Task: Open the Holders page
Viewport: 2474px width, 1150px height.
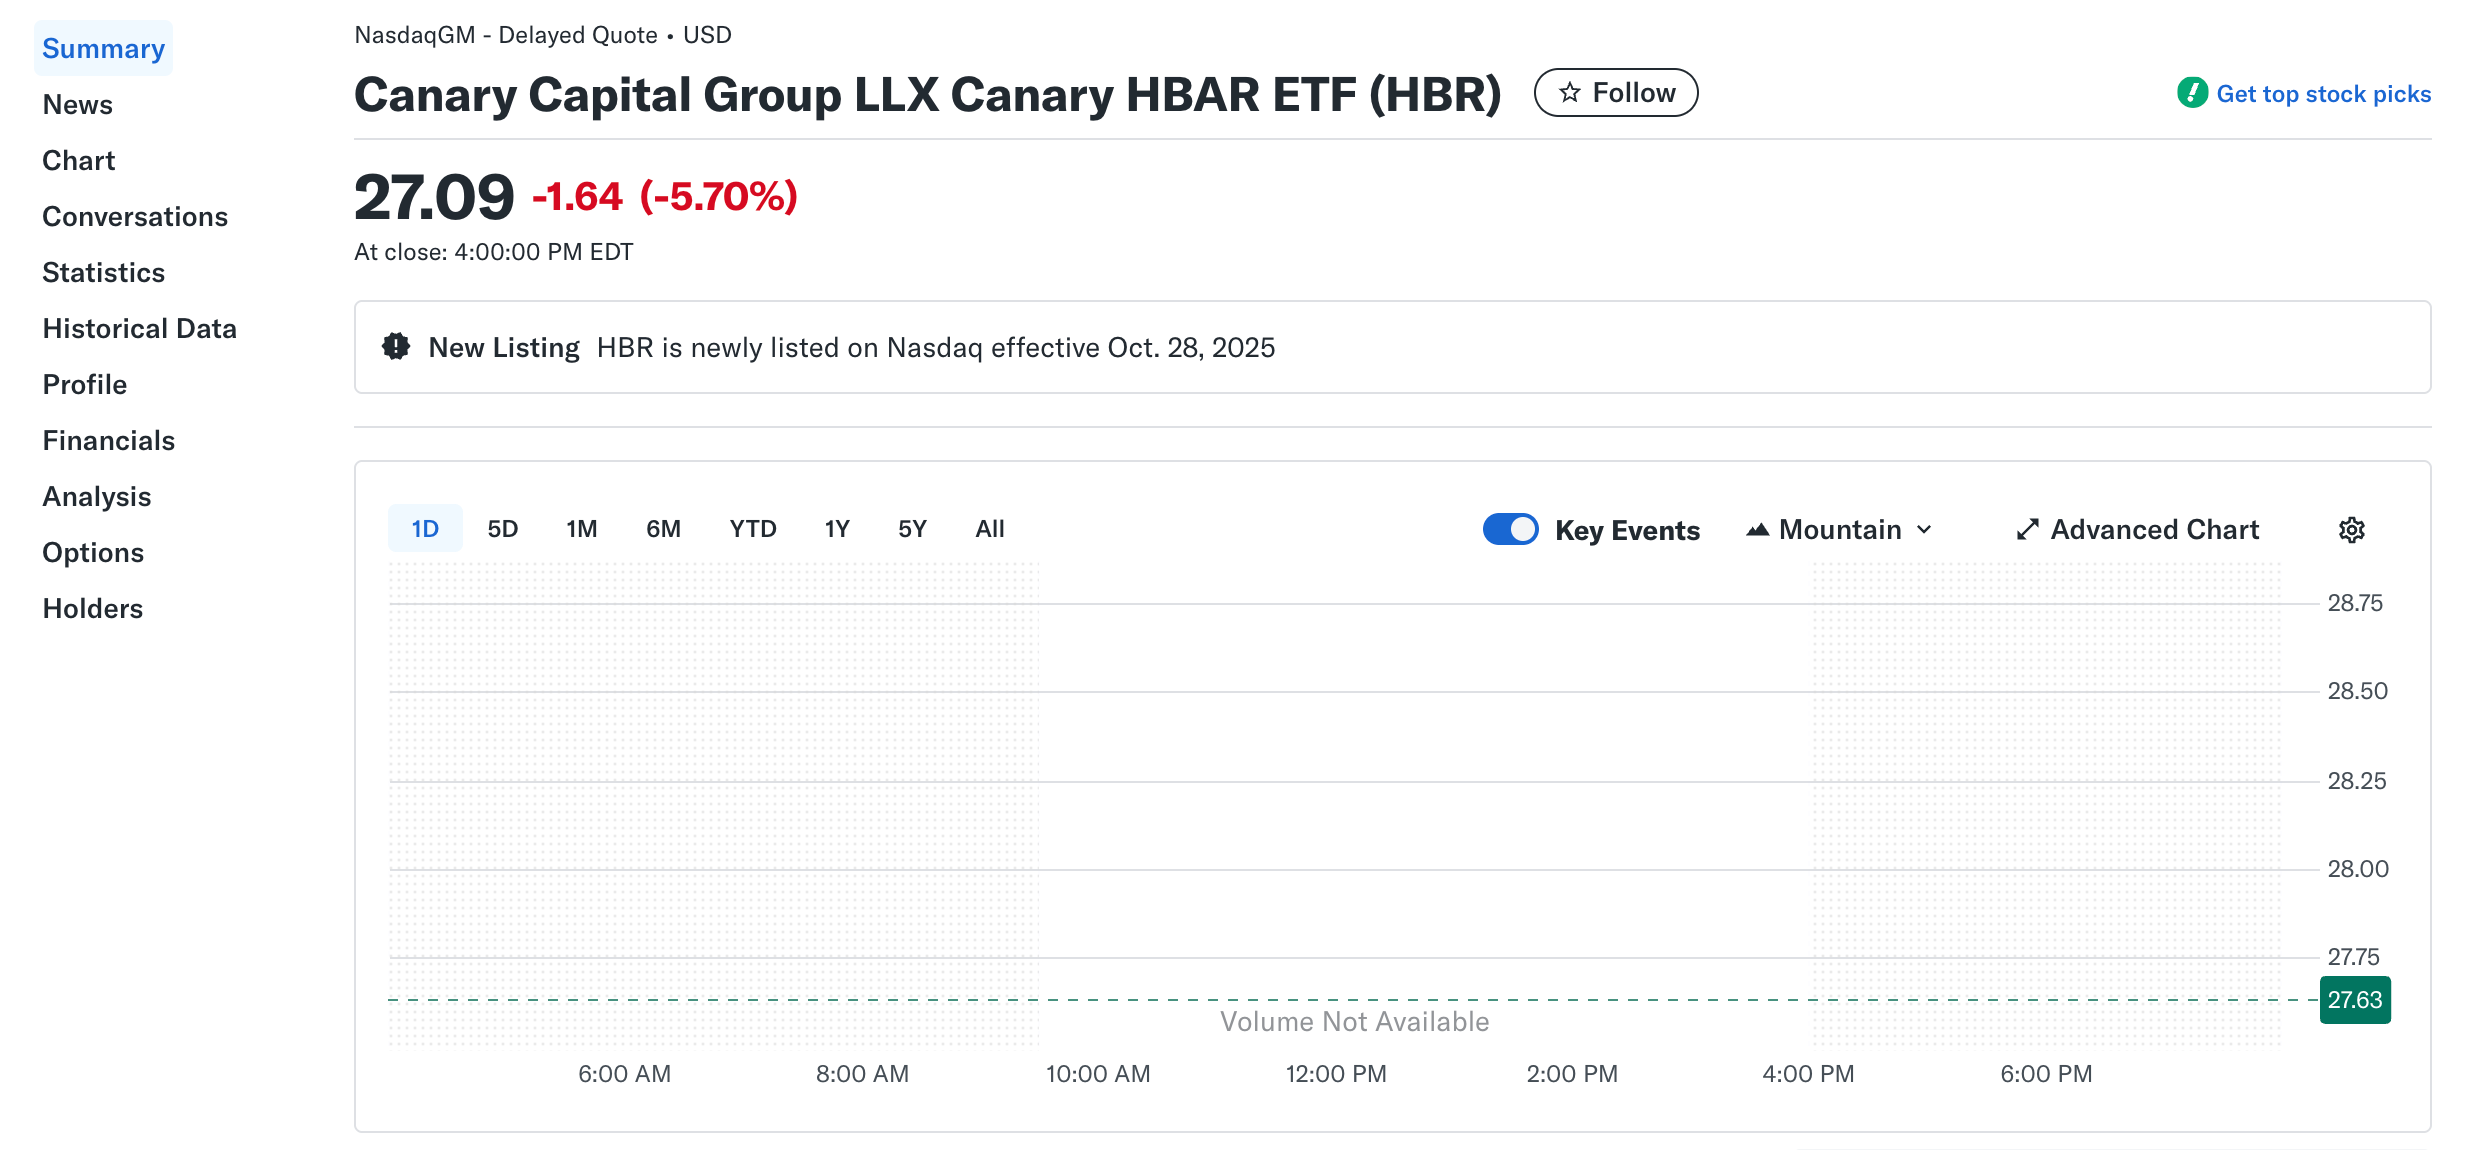Action: 92,608
